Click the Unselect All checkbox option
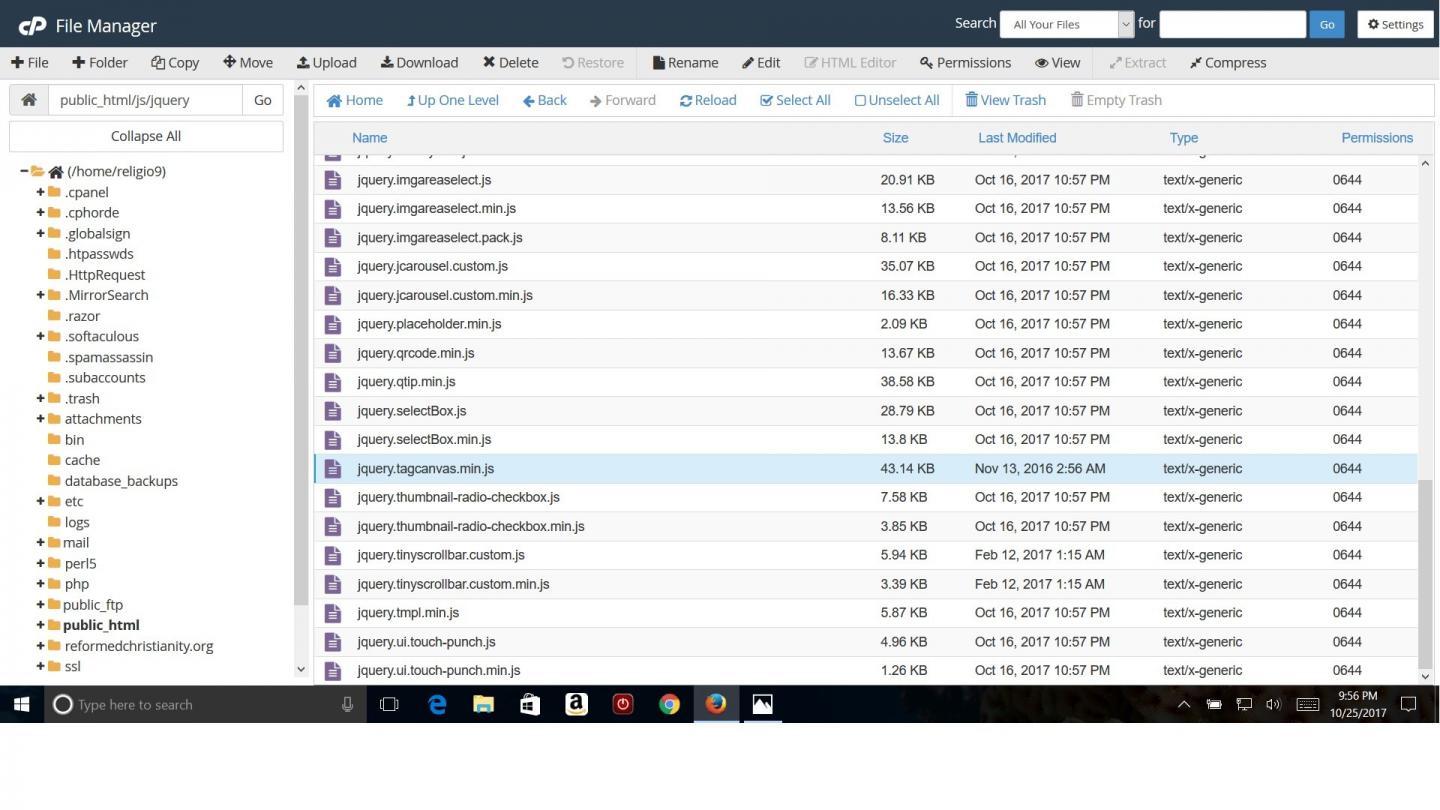Viewport: 1440px width, 810px height. point(897,100)
